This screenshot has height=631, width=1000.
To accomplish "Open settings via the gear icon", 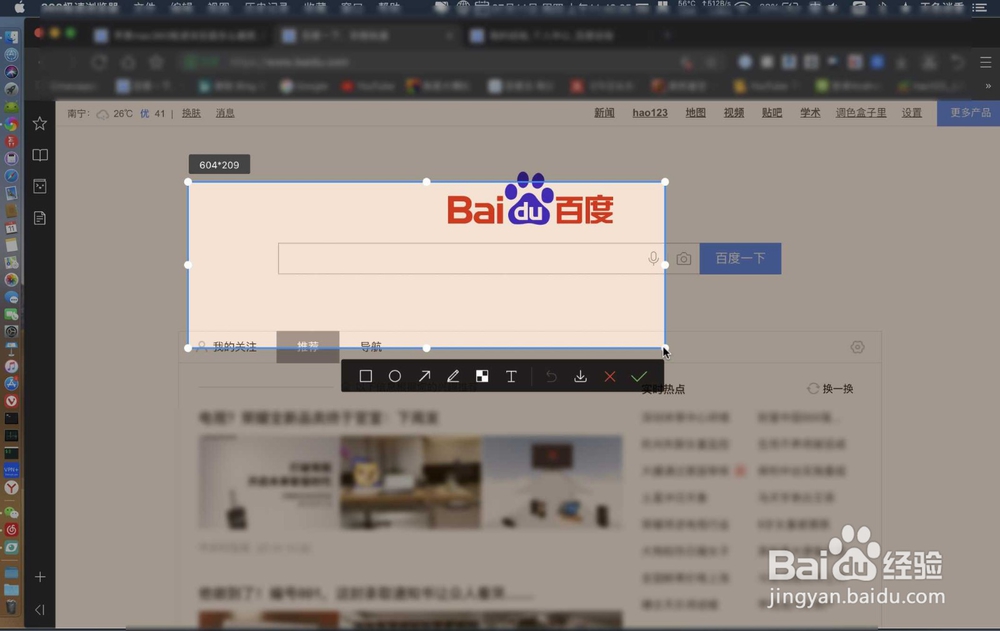I will 857,346.
